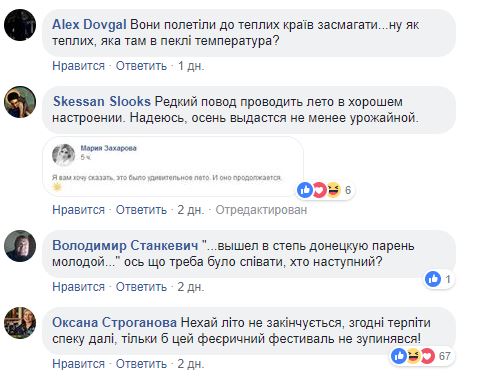Click Ответить under Skessan Slooks comment

[x=141, y=210]
